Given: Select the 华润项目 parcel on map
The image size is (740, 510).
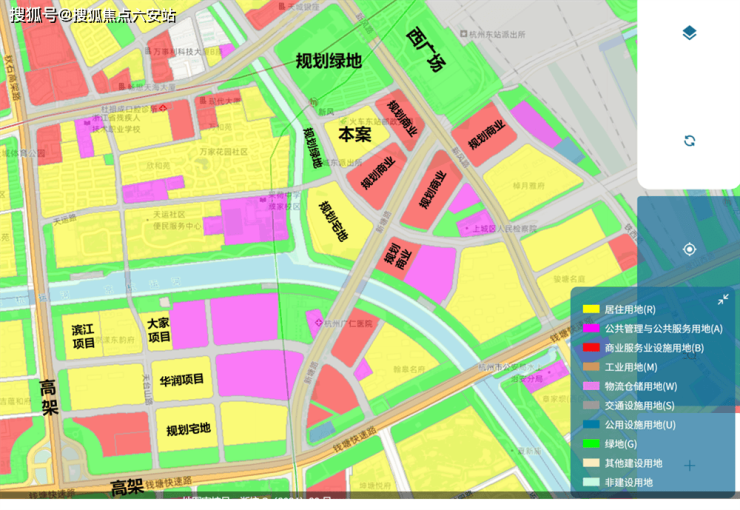Looking at the screenshot, I should click(181, 380).
